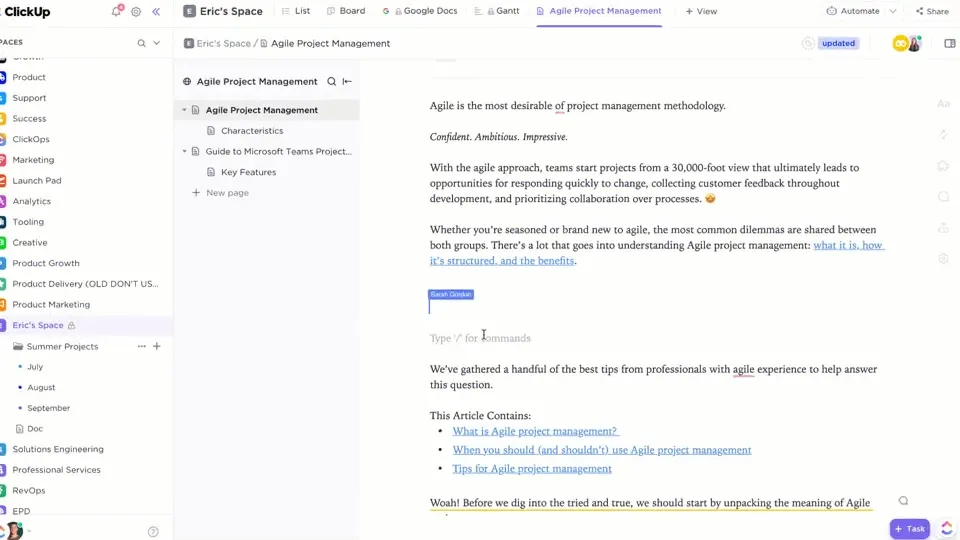Expand the Spaces header chevron
Viewport: 960px width, 540px height.
click(x=157, y=43)
